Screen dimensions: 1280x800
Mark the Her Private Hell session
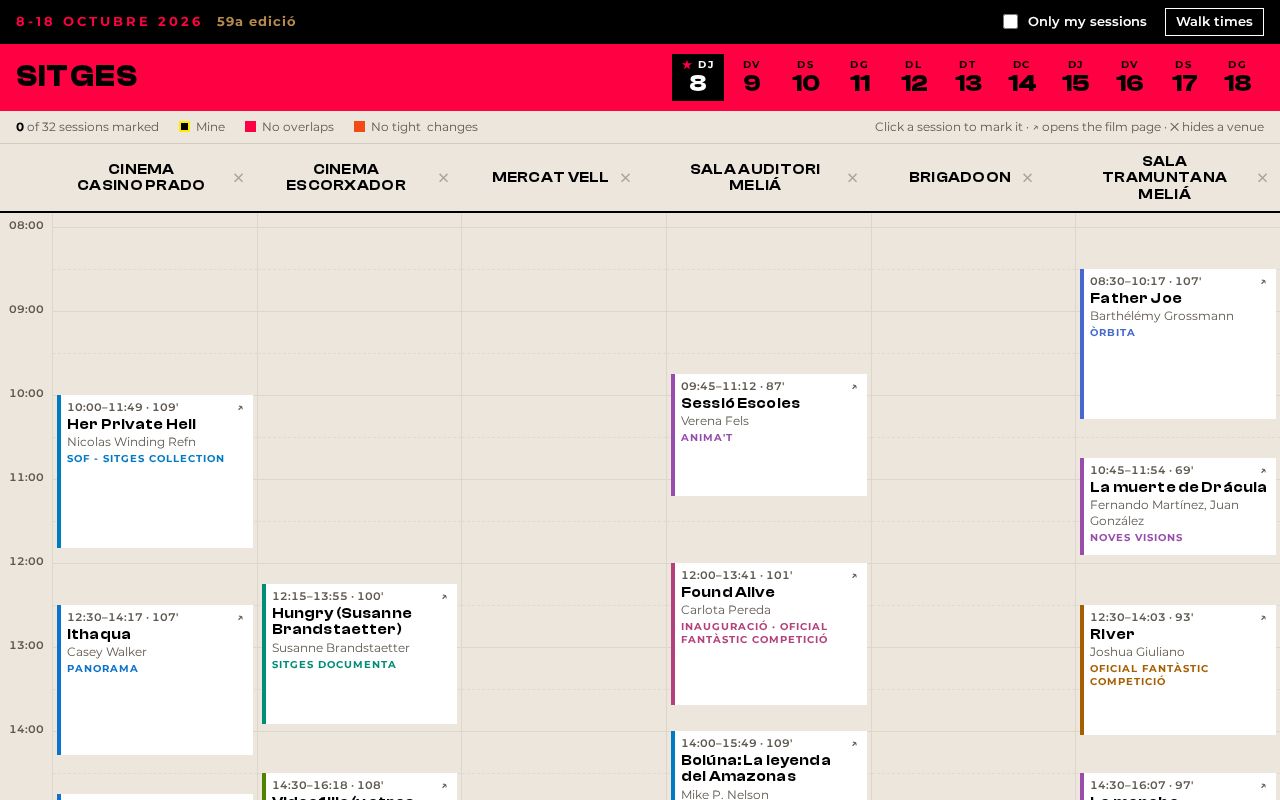pyautogui.click(x=155, y=471)
